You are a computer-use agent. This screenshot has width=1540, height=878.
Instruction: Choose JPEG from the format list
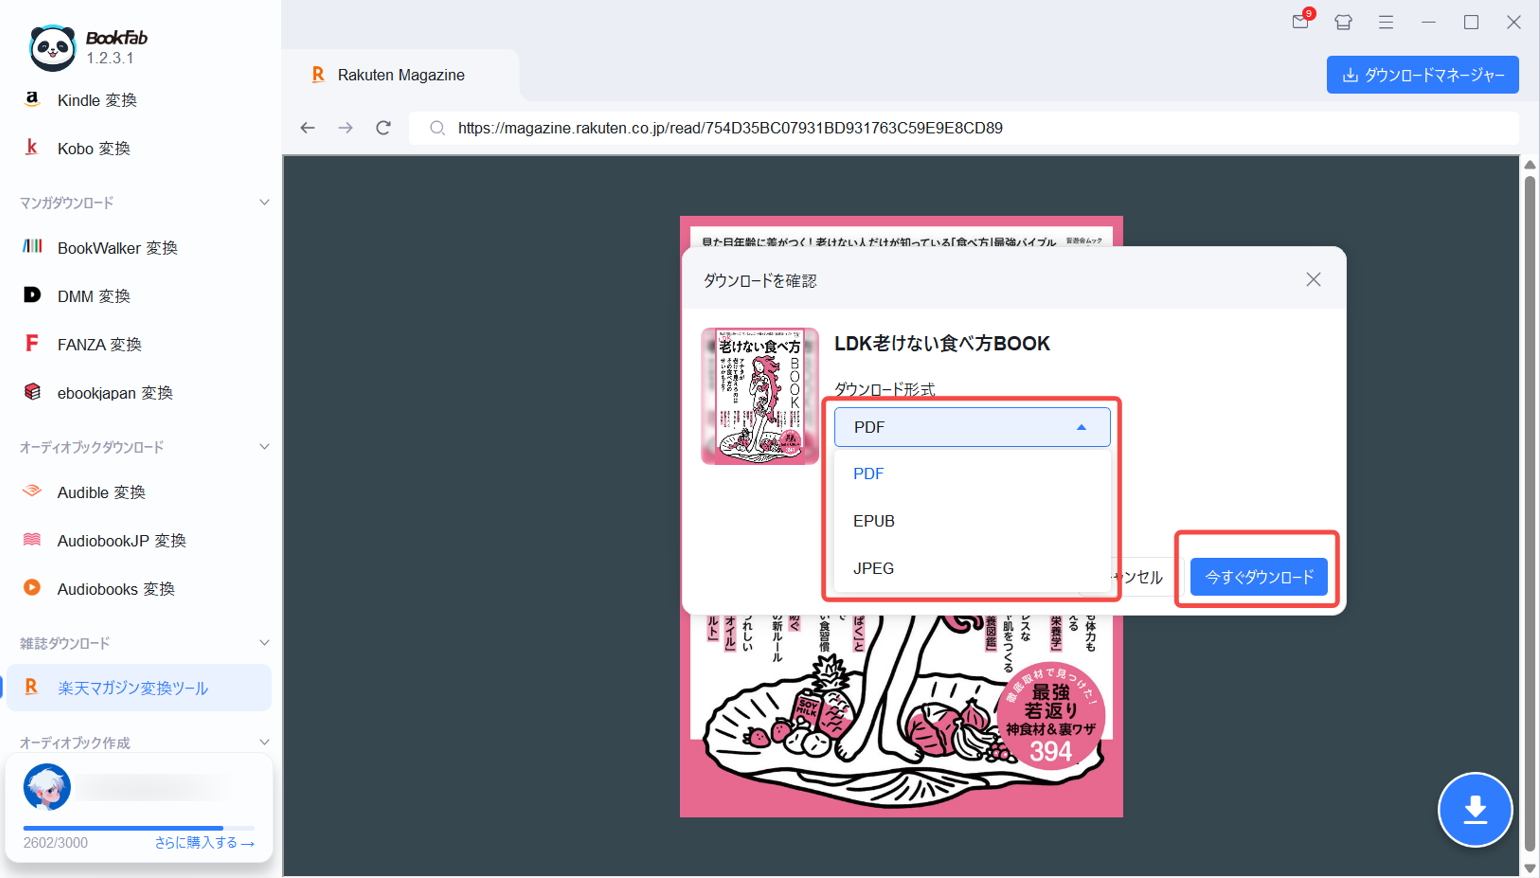point(972,568)
